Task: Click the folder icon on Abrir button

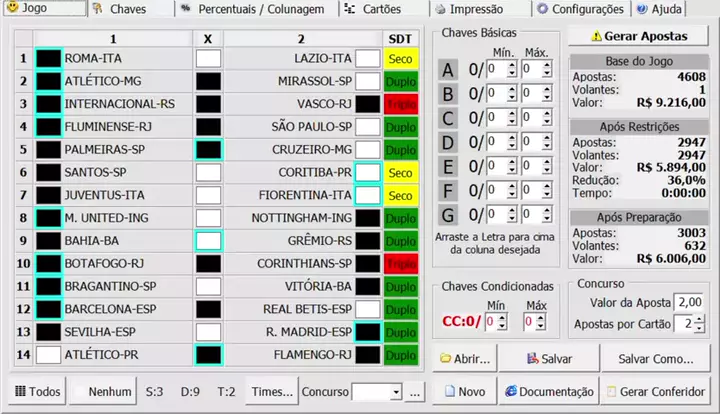Action: pyautogui.click(x=445, y=358)
